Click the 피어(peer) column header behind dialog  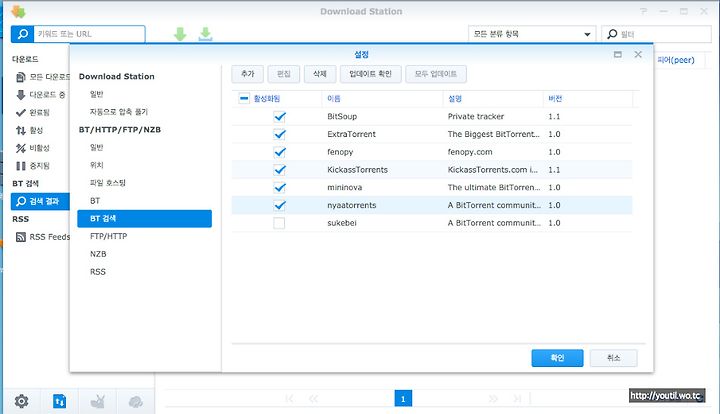(676, 60)
